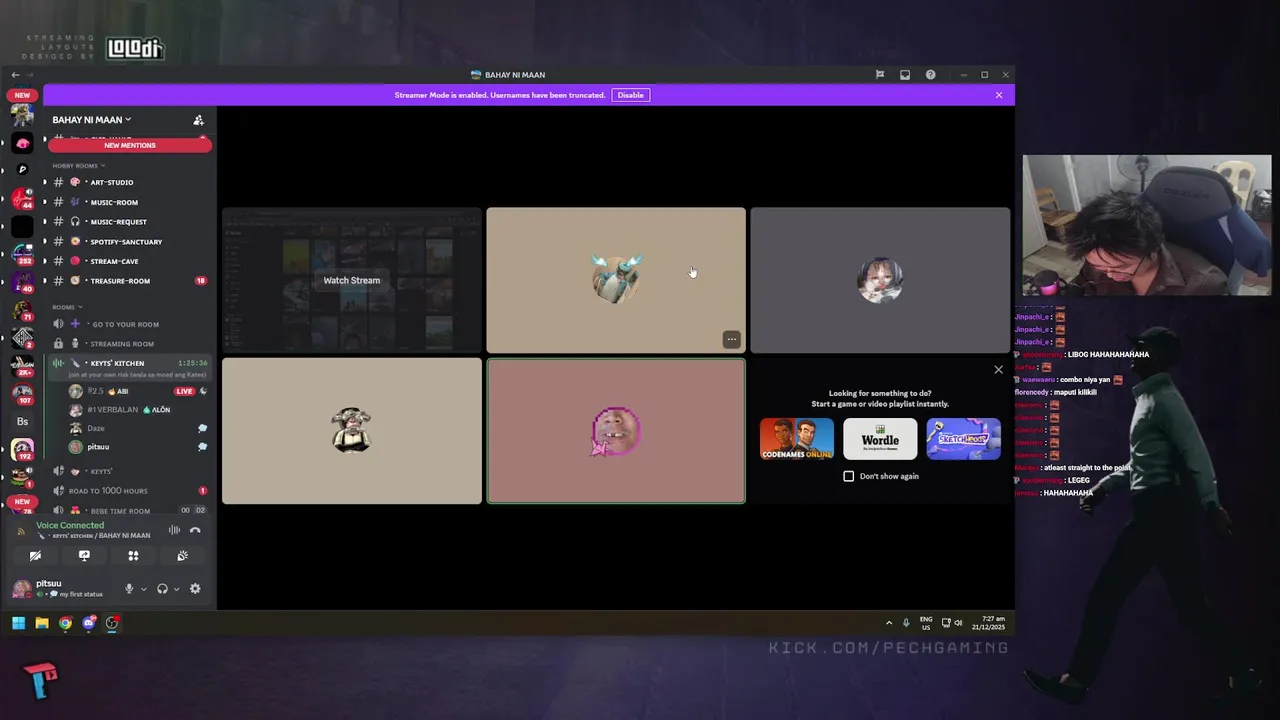Open more options on hovered video tile

(731, 339)
